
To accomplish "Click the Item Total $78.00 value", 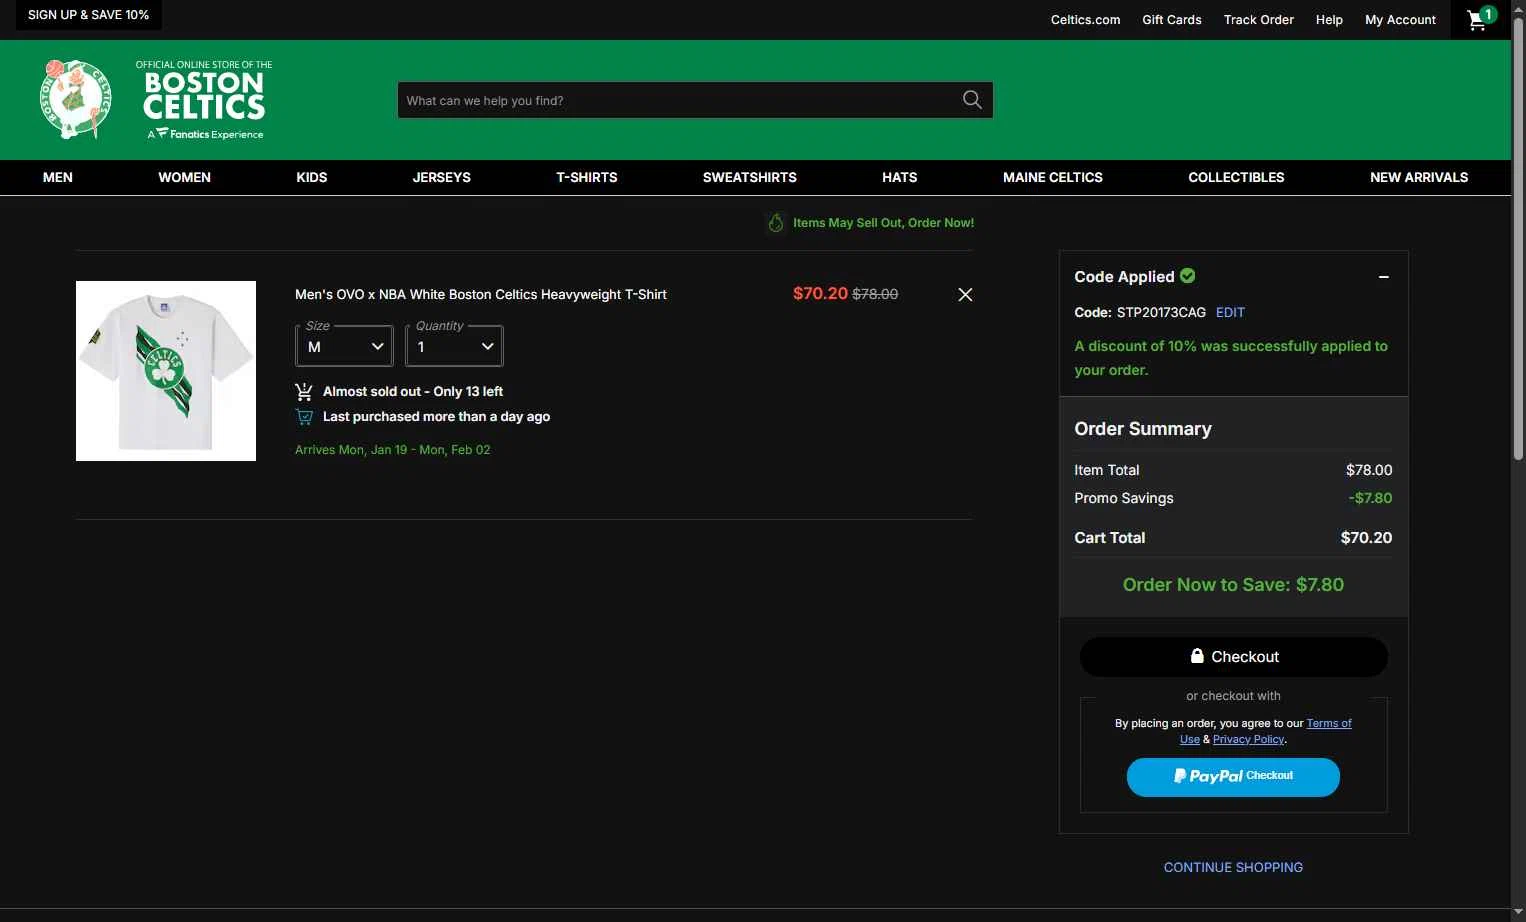I will pos(1369,470).
